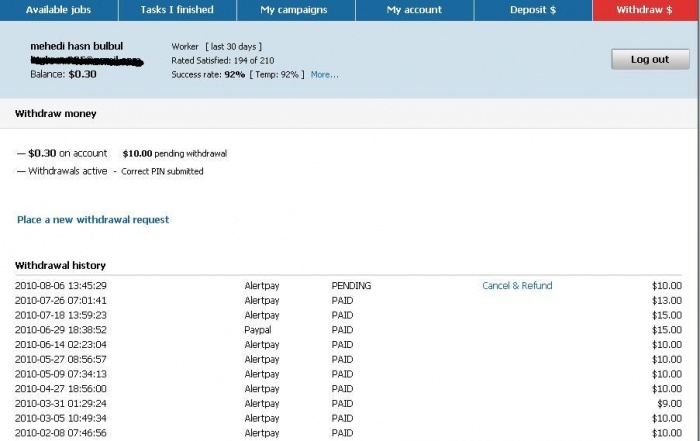The image size is (700, 441).
Task: Select the Deposit $ tab
Action: click(532, 10)
